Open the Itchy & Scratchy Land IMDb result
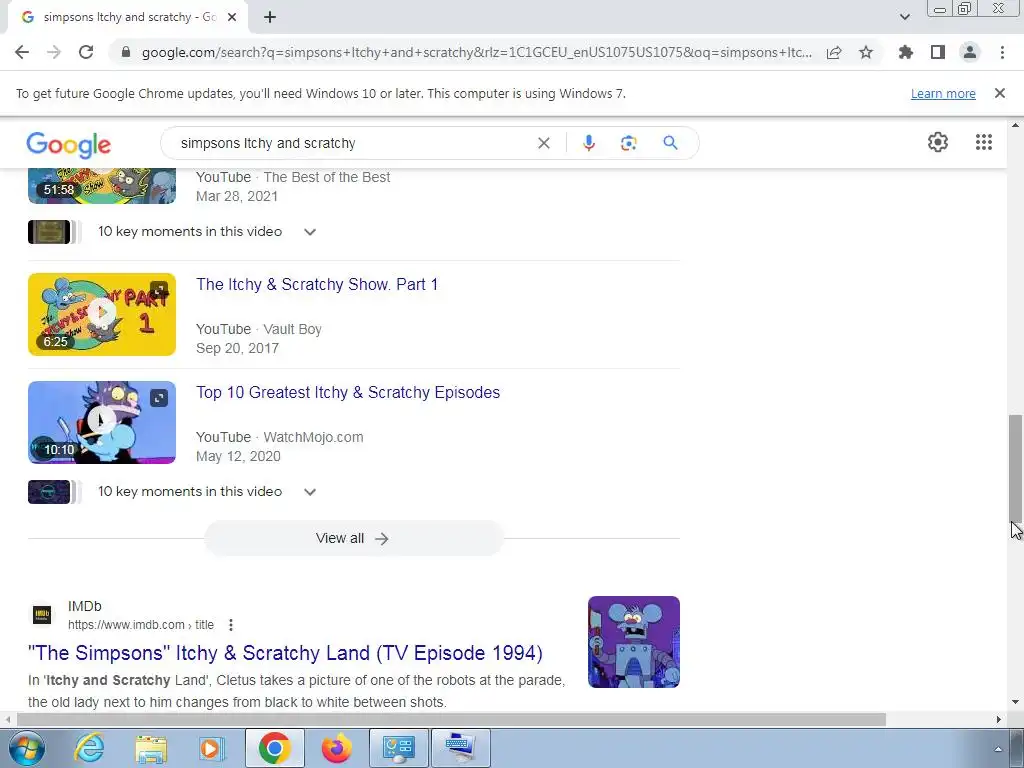1024x768 pixels. tap(285, 652)
